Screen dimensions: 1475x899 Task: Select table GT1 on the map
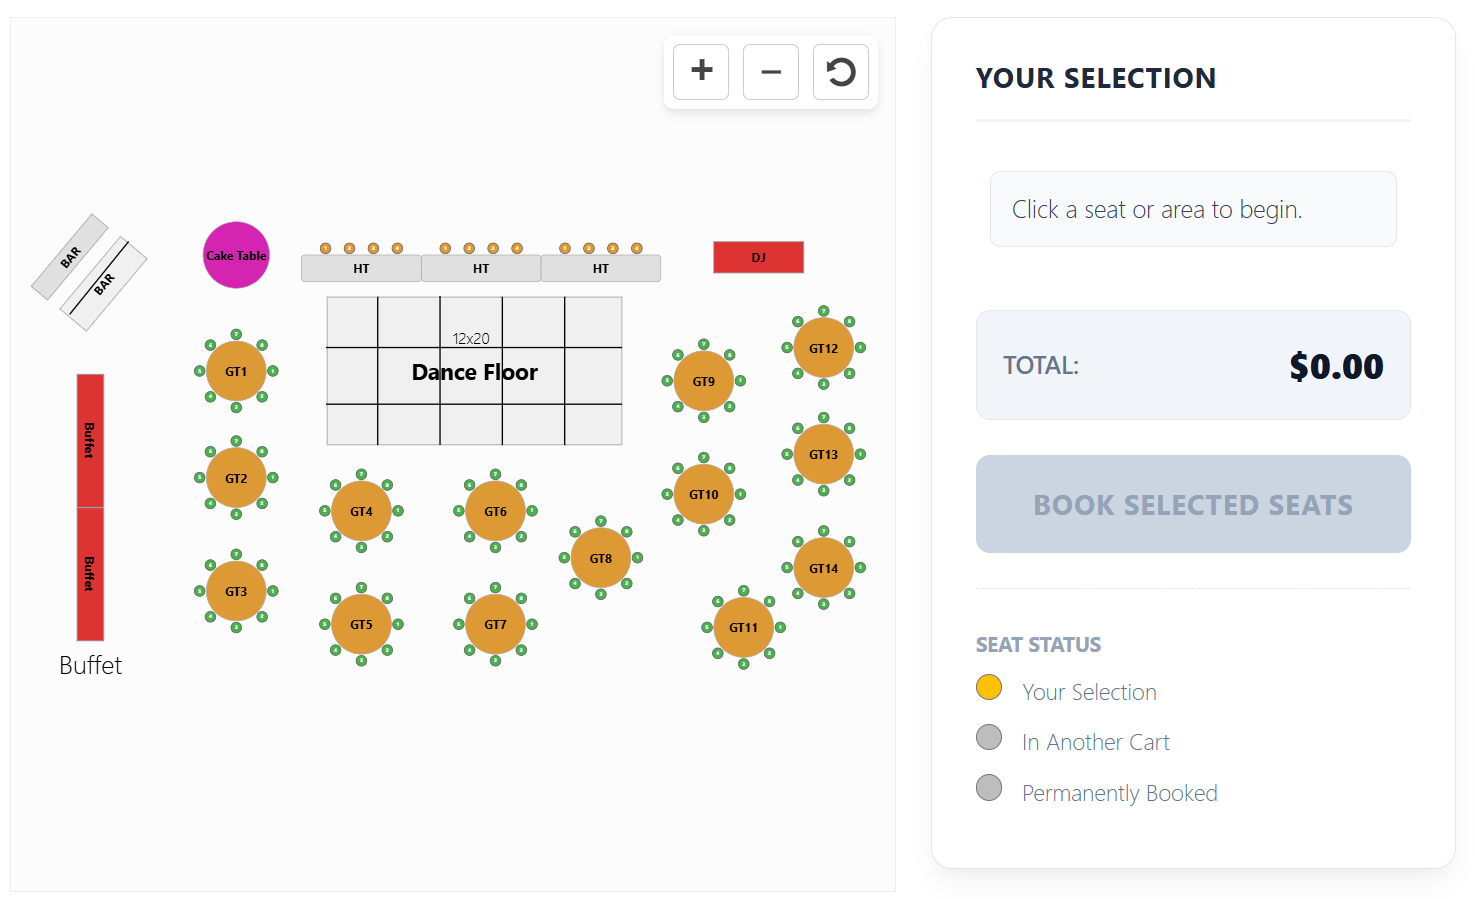[236, 372]
